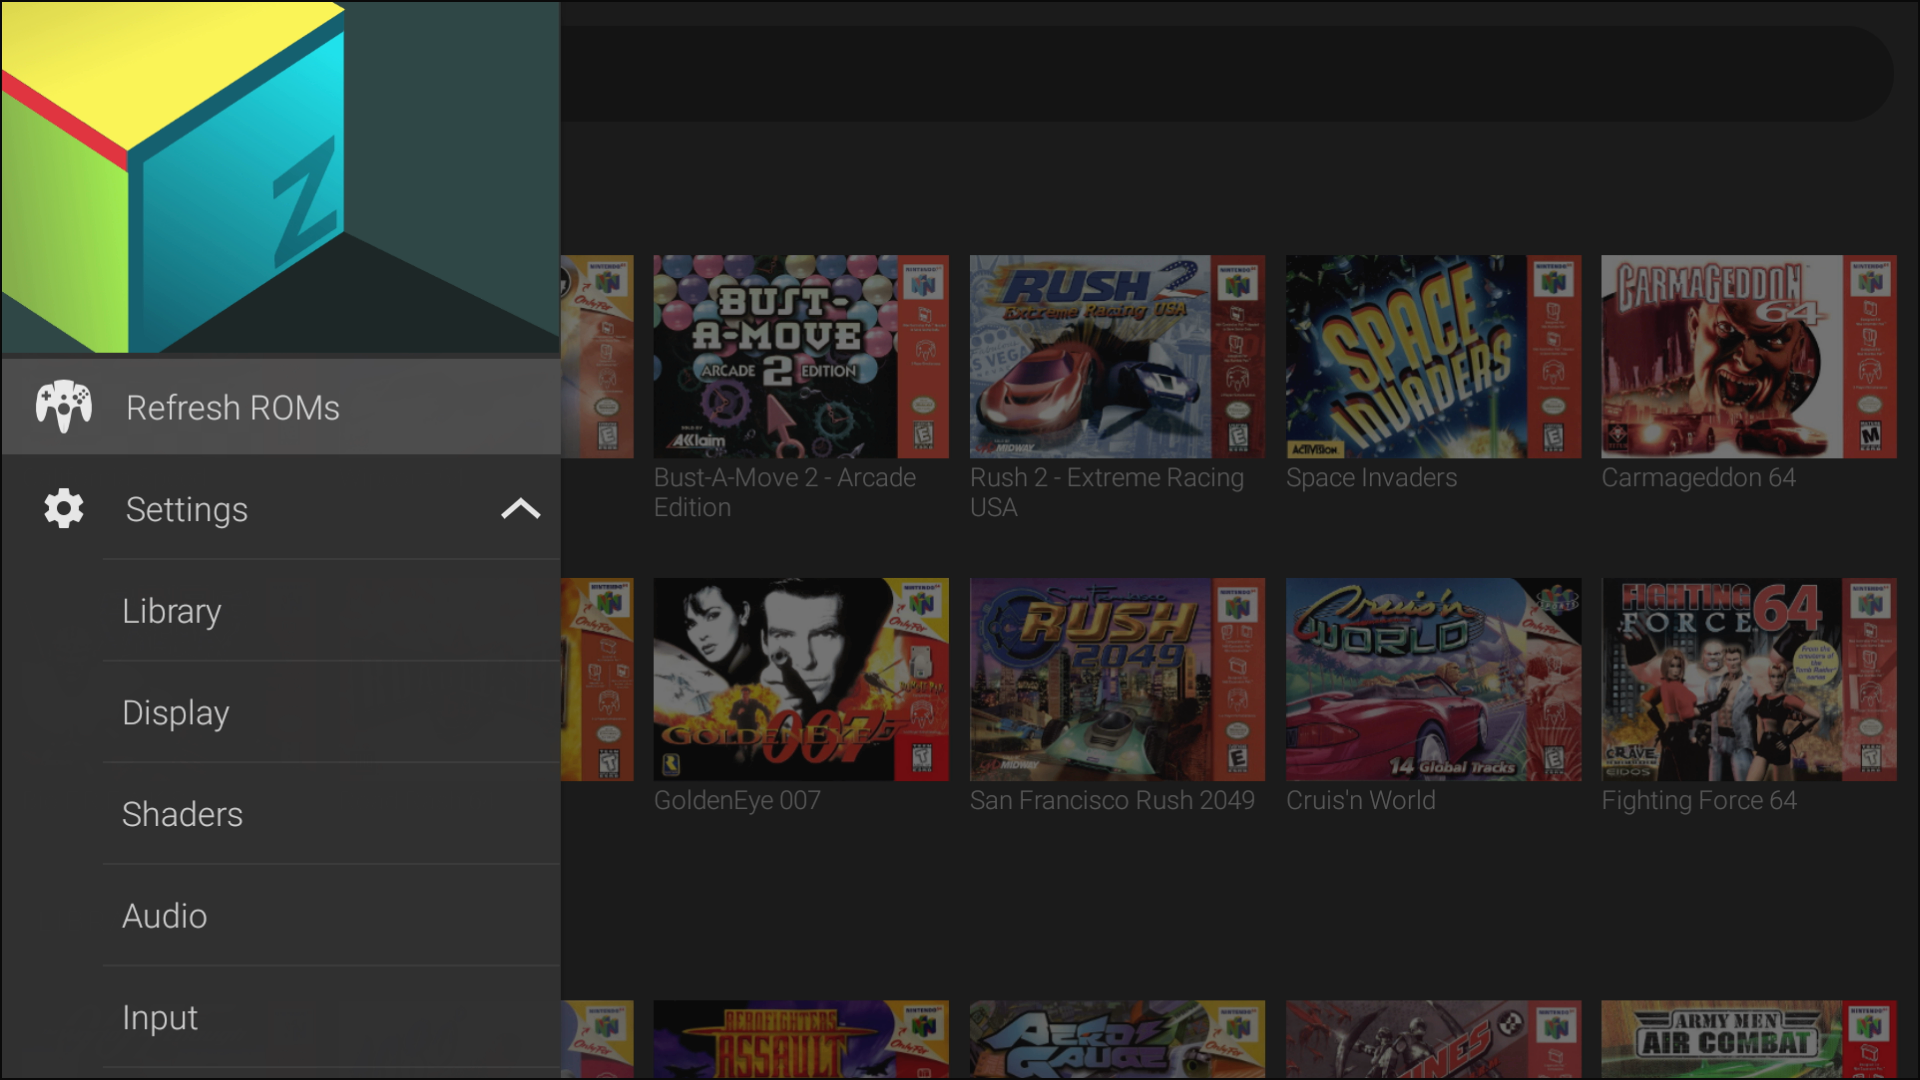Select the Space Invaders game cover
Image resolution: width=1920 pixels, height=1080 pixels.
tap(1433, 357)
